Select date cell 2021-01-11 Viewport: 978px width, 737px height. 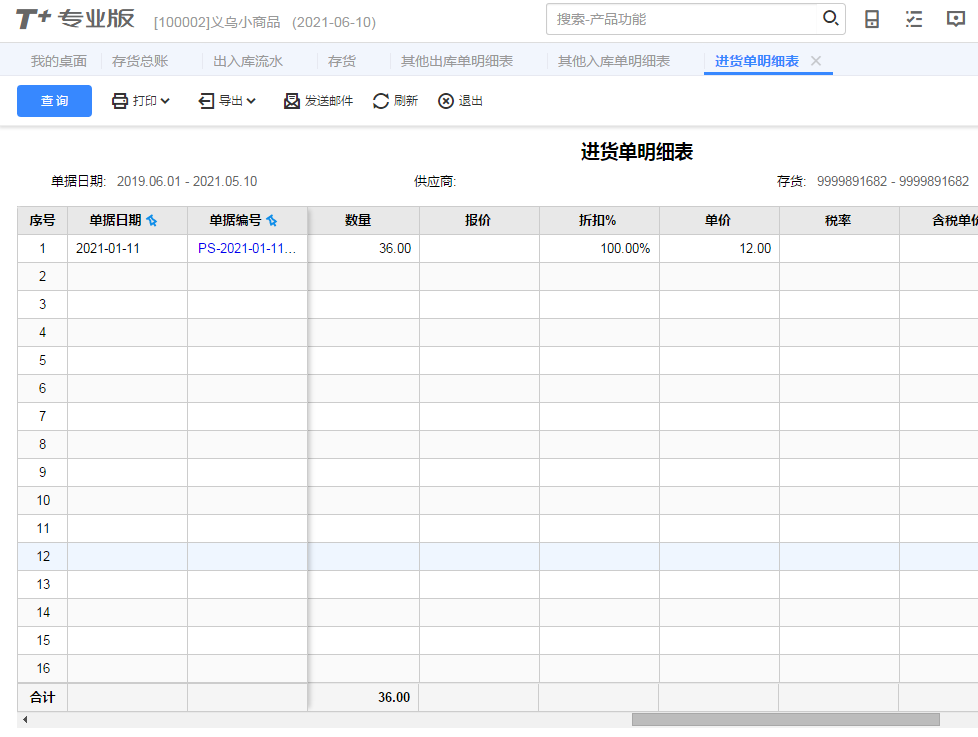(127, 248)
